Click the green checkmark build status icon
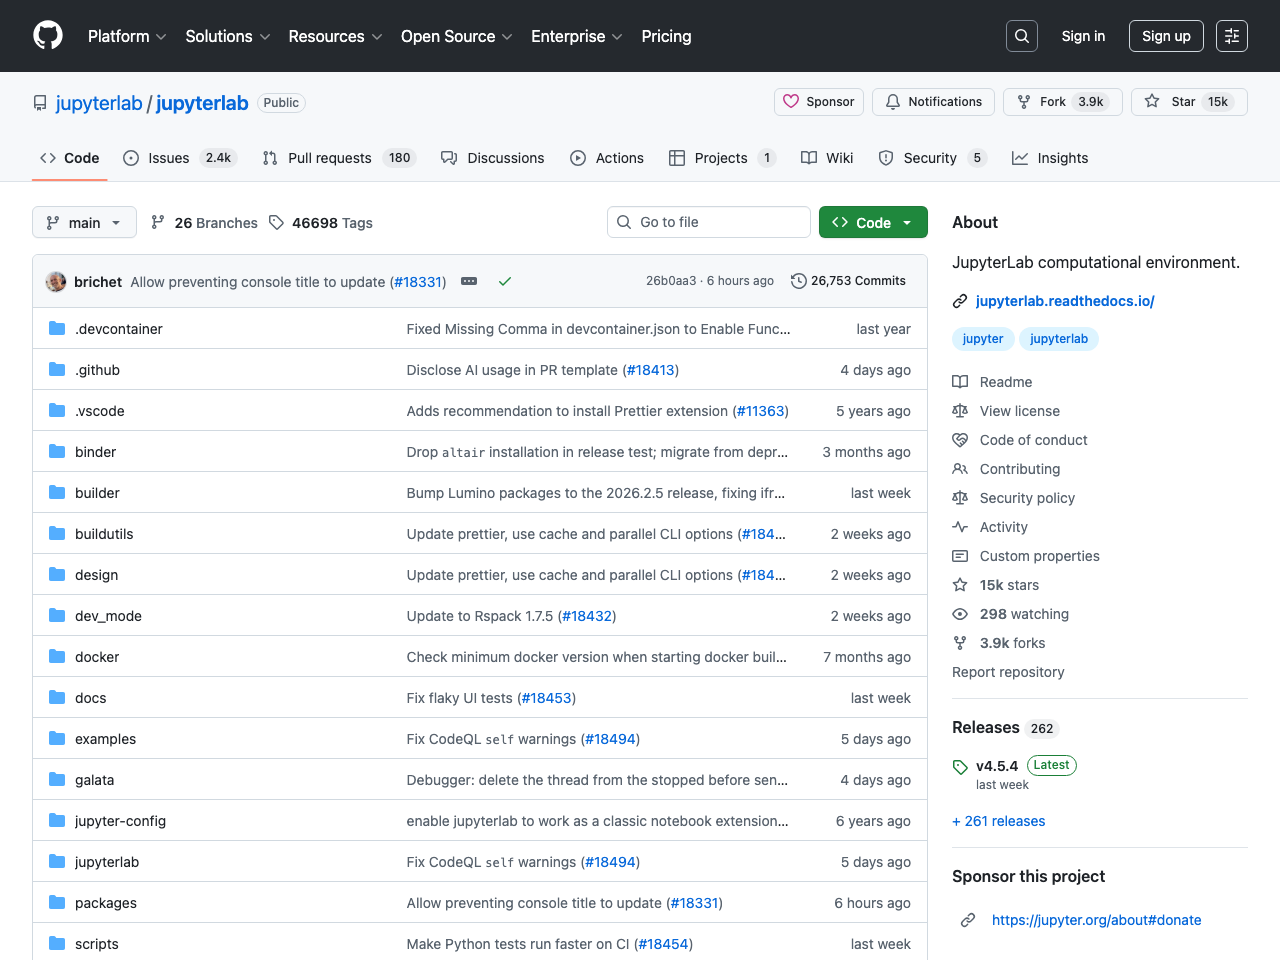 504,281
